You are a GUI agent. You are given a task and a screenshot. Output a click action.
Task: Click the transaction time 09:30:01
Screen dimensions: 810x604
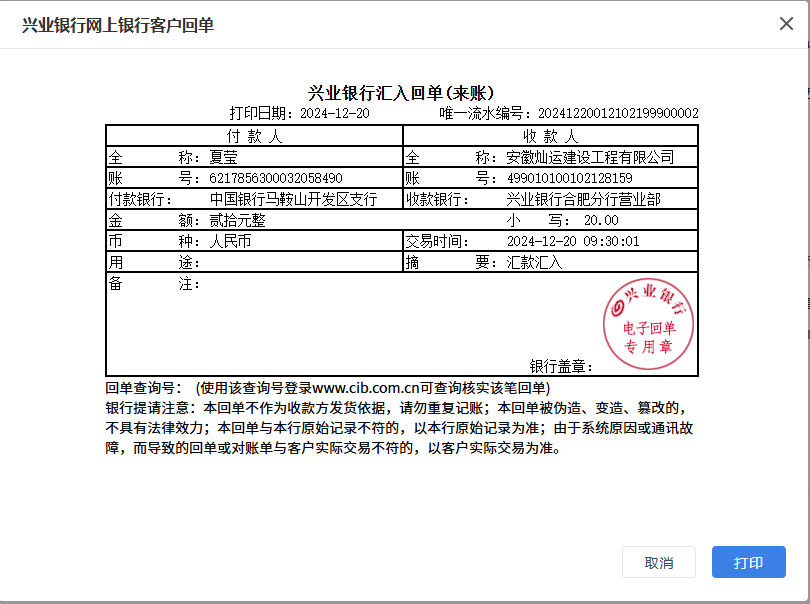point(612,241)
